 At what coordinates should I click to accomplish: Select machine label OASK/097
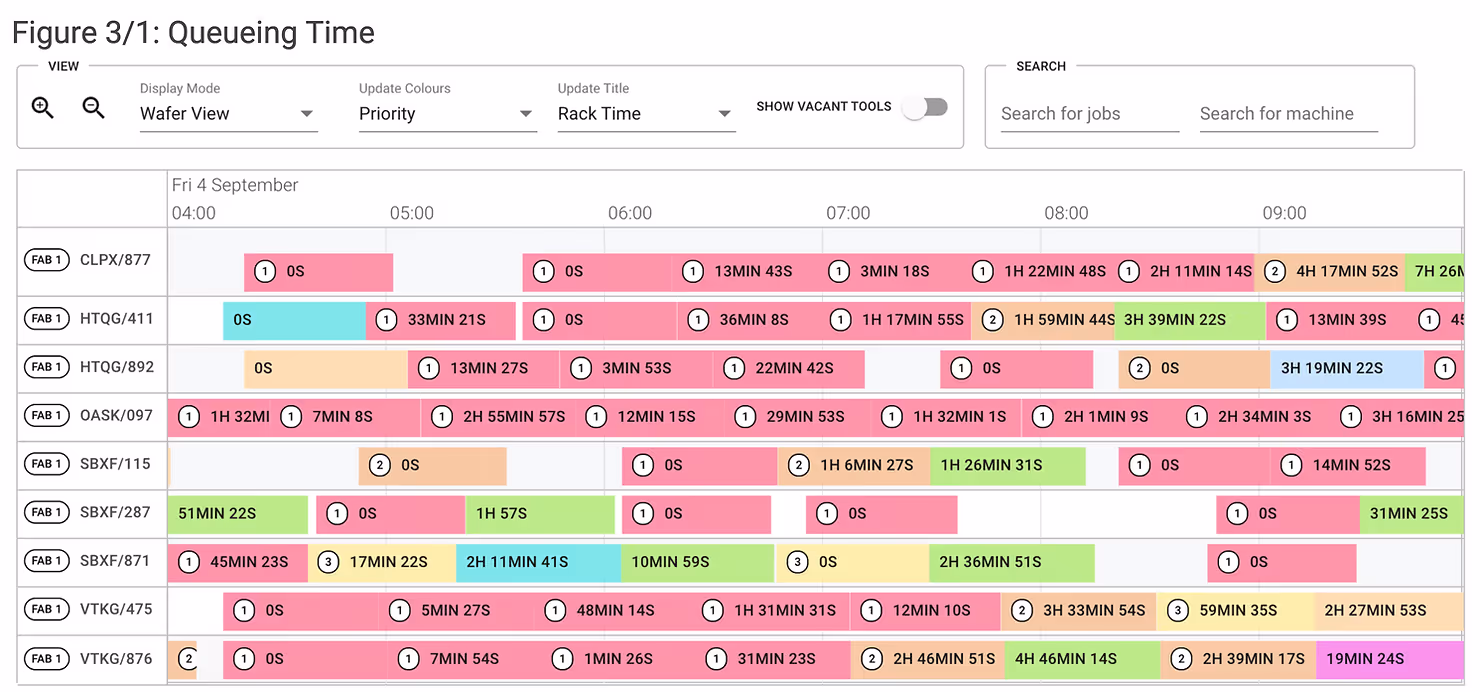(x=116, y=415)
